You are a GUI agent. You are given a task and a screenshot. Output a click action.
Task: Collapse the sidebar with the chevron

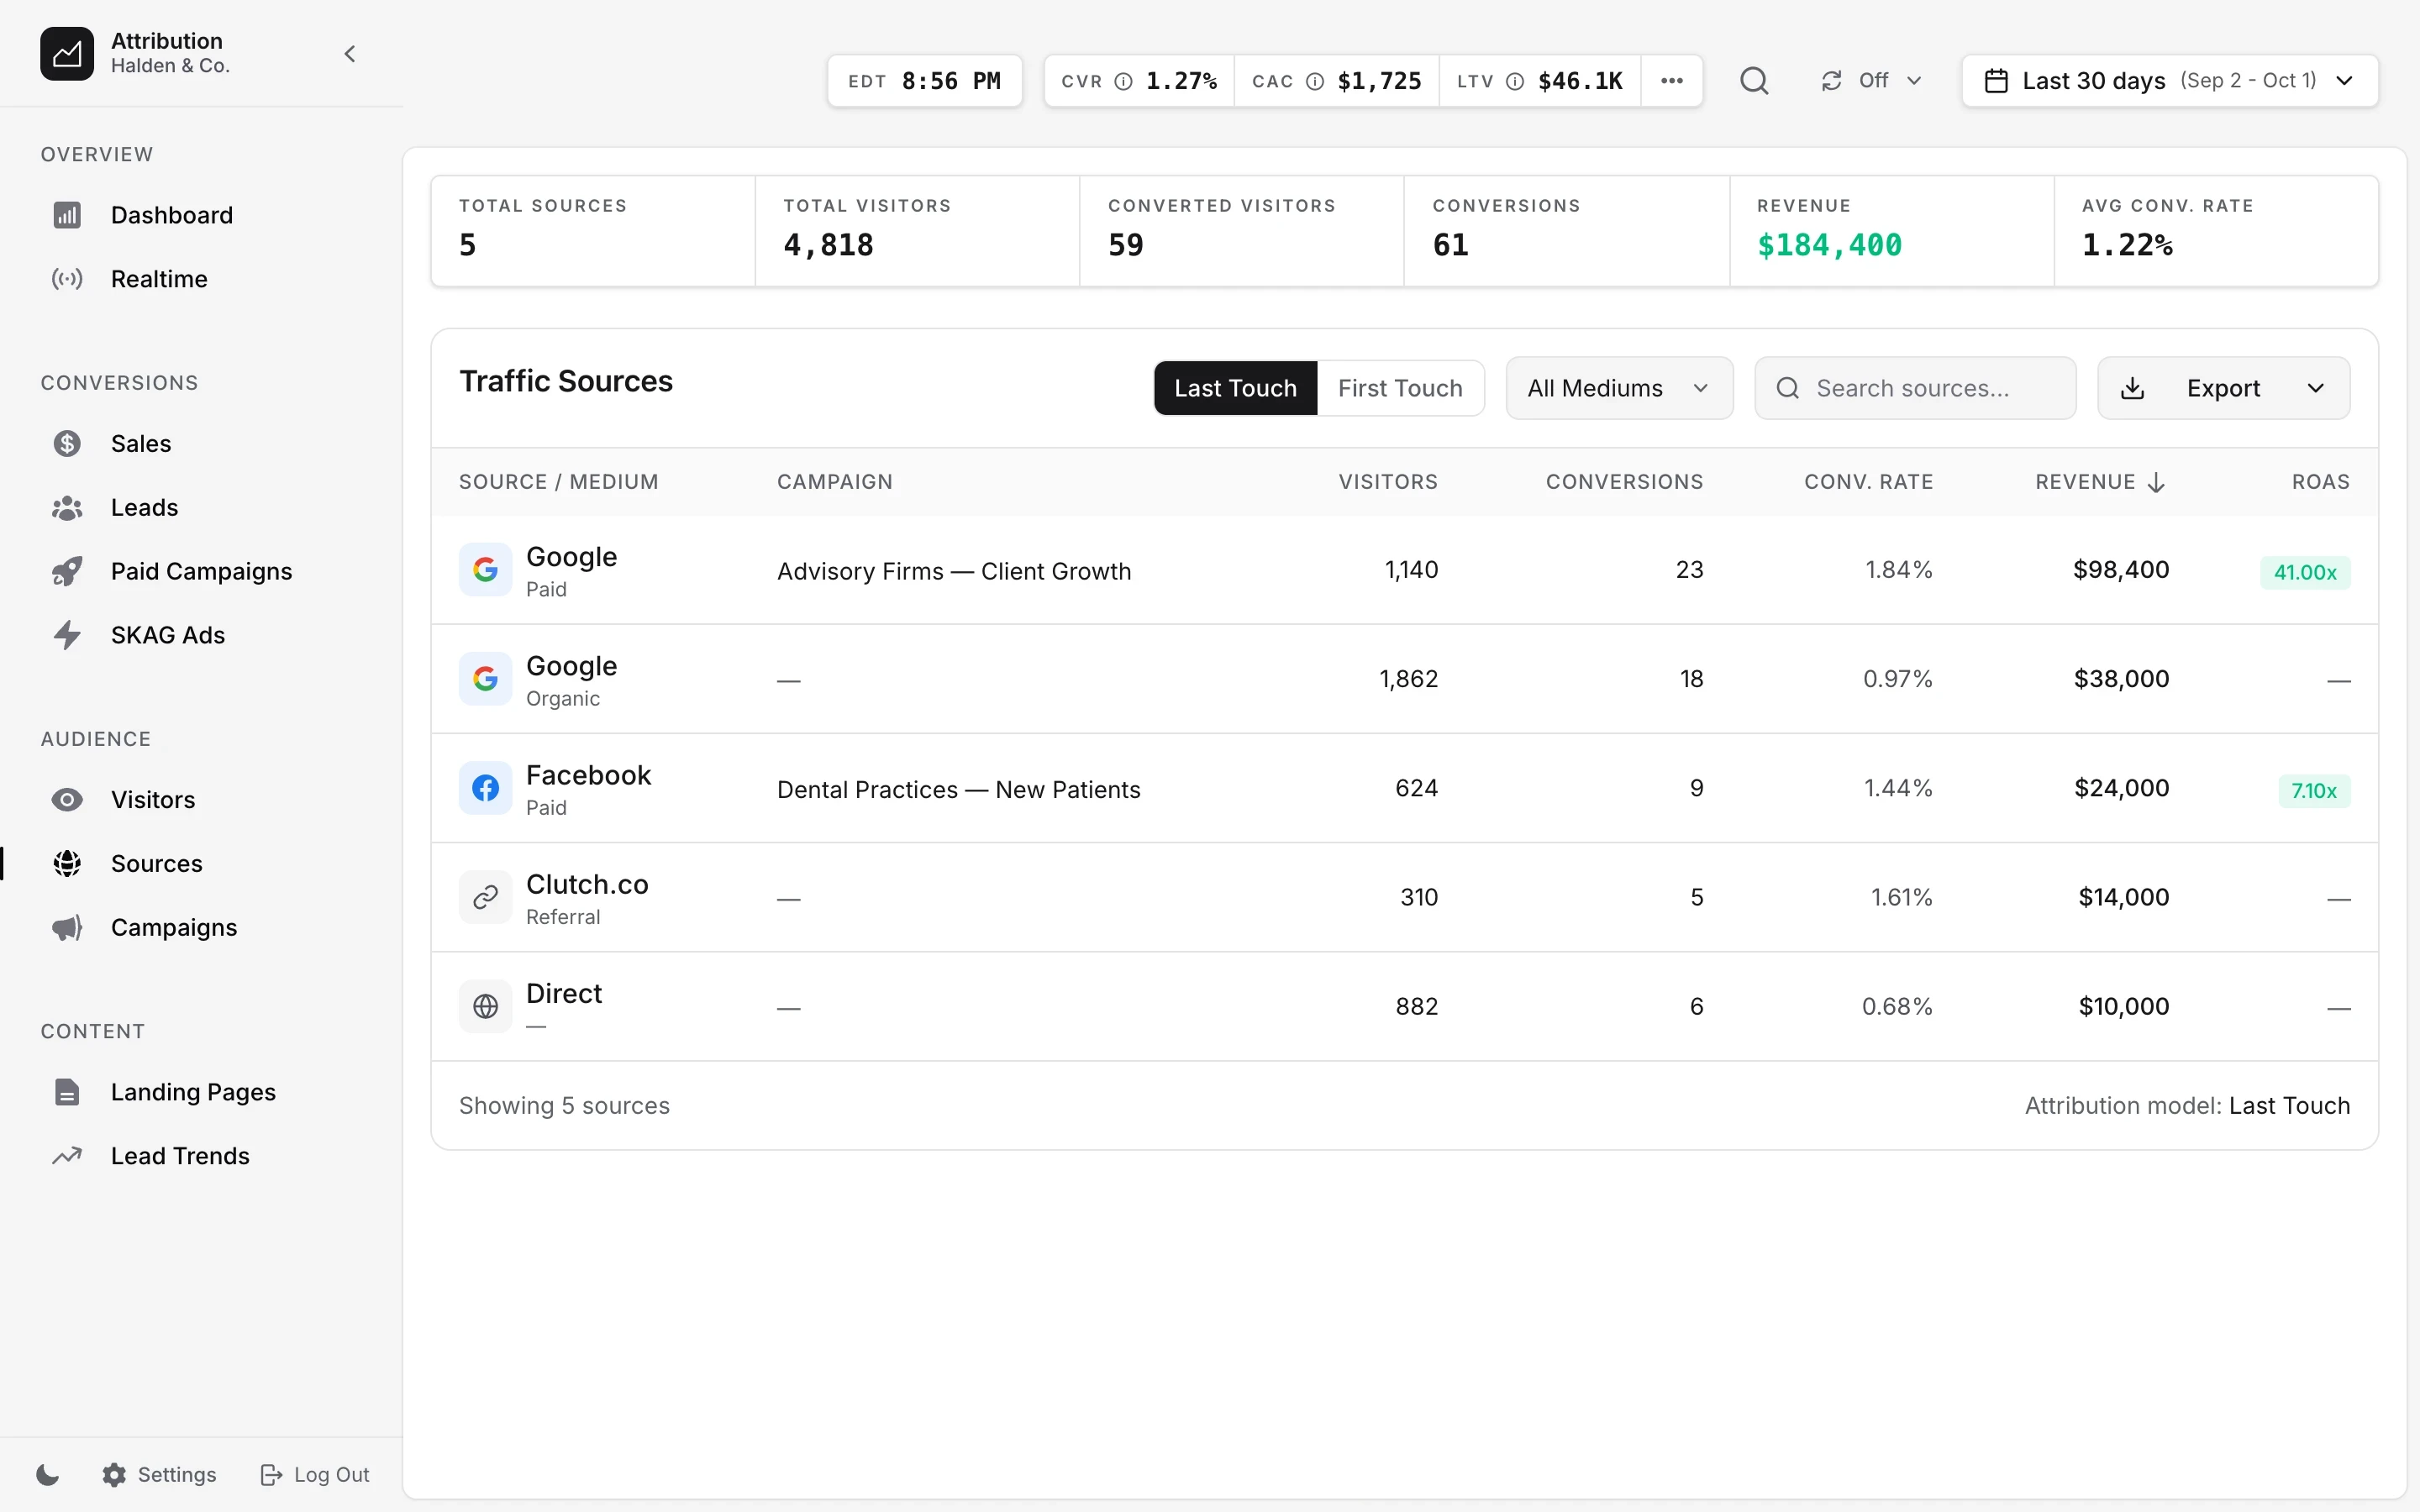[x=350, y=54]
